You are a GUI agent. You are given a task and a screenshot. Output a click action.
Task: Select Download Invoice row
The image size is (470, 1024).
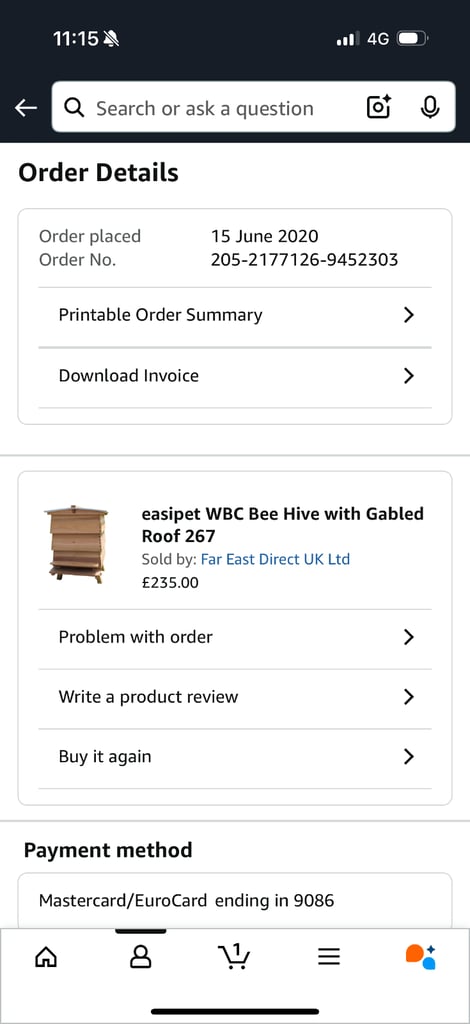[x=235, y=376]
